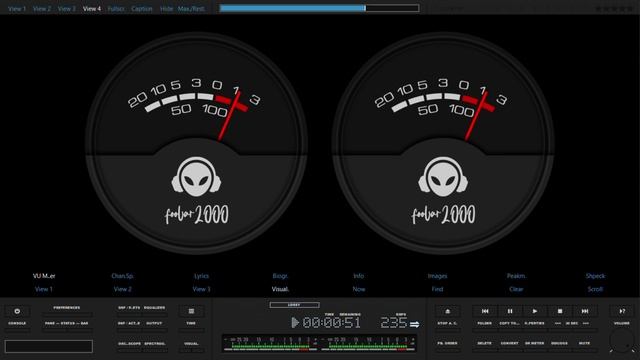Click View 2 in the lower link row

(x=122, y=289)
